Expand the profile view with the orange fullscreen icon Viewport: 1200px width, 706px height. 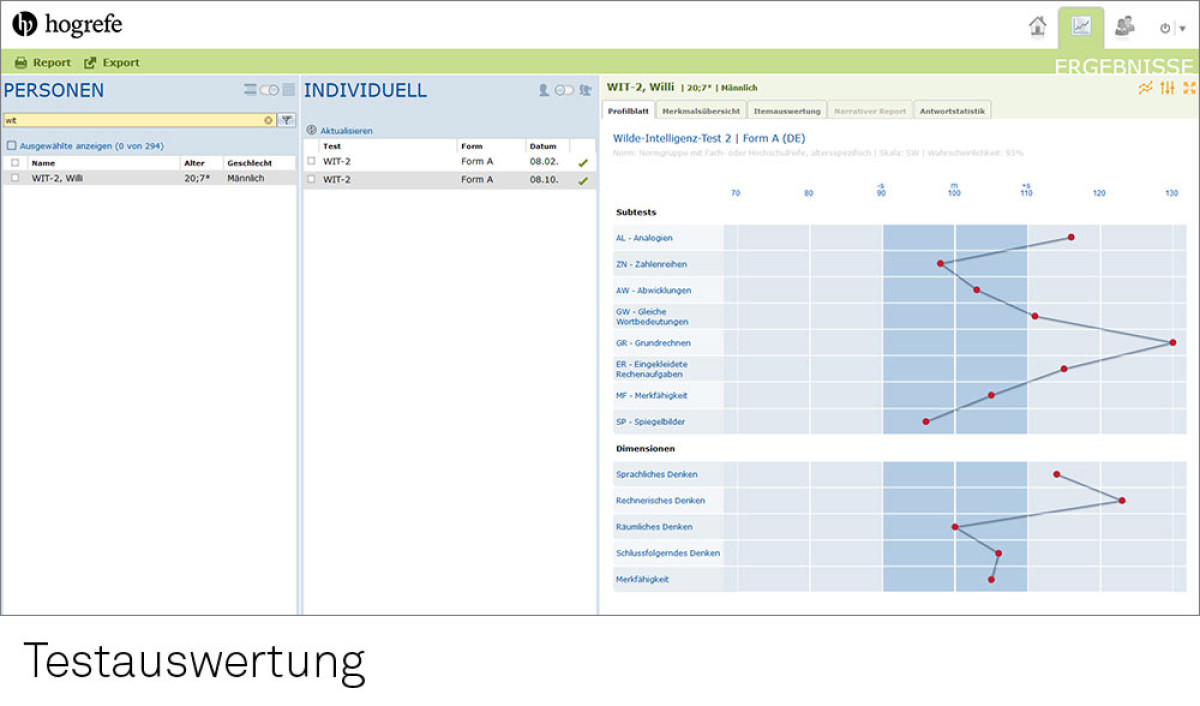(1189, 89)
